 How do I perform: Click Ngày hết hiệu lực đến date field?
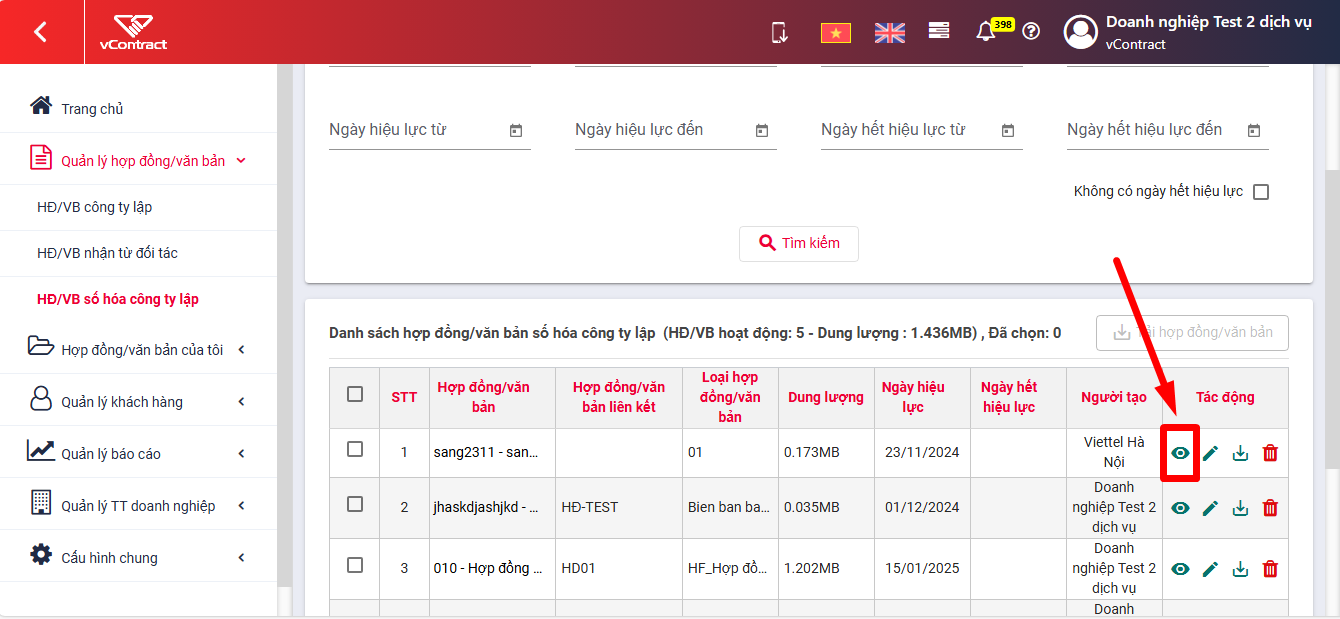click(x=1168, y=130)
